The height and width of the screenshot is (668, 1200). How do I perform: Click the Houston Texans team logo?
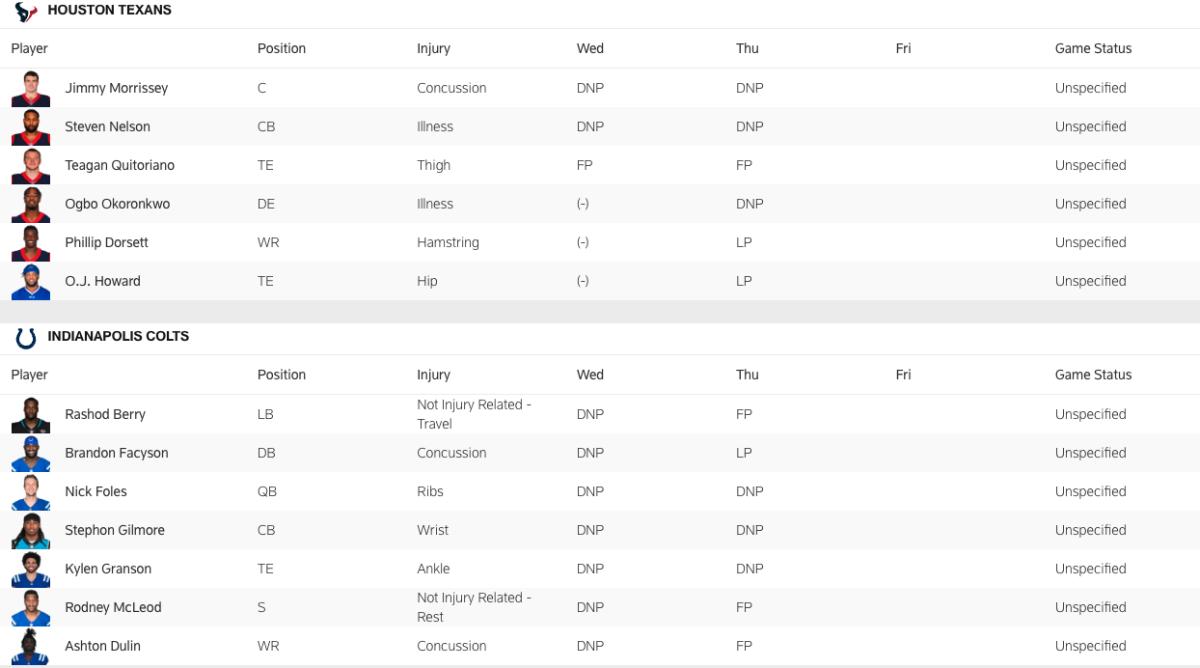click(x=26, y=11)
